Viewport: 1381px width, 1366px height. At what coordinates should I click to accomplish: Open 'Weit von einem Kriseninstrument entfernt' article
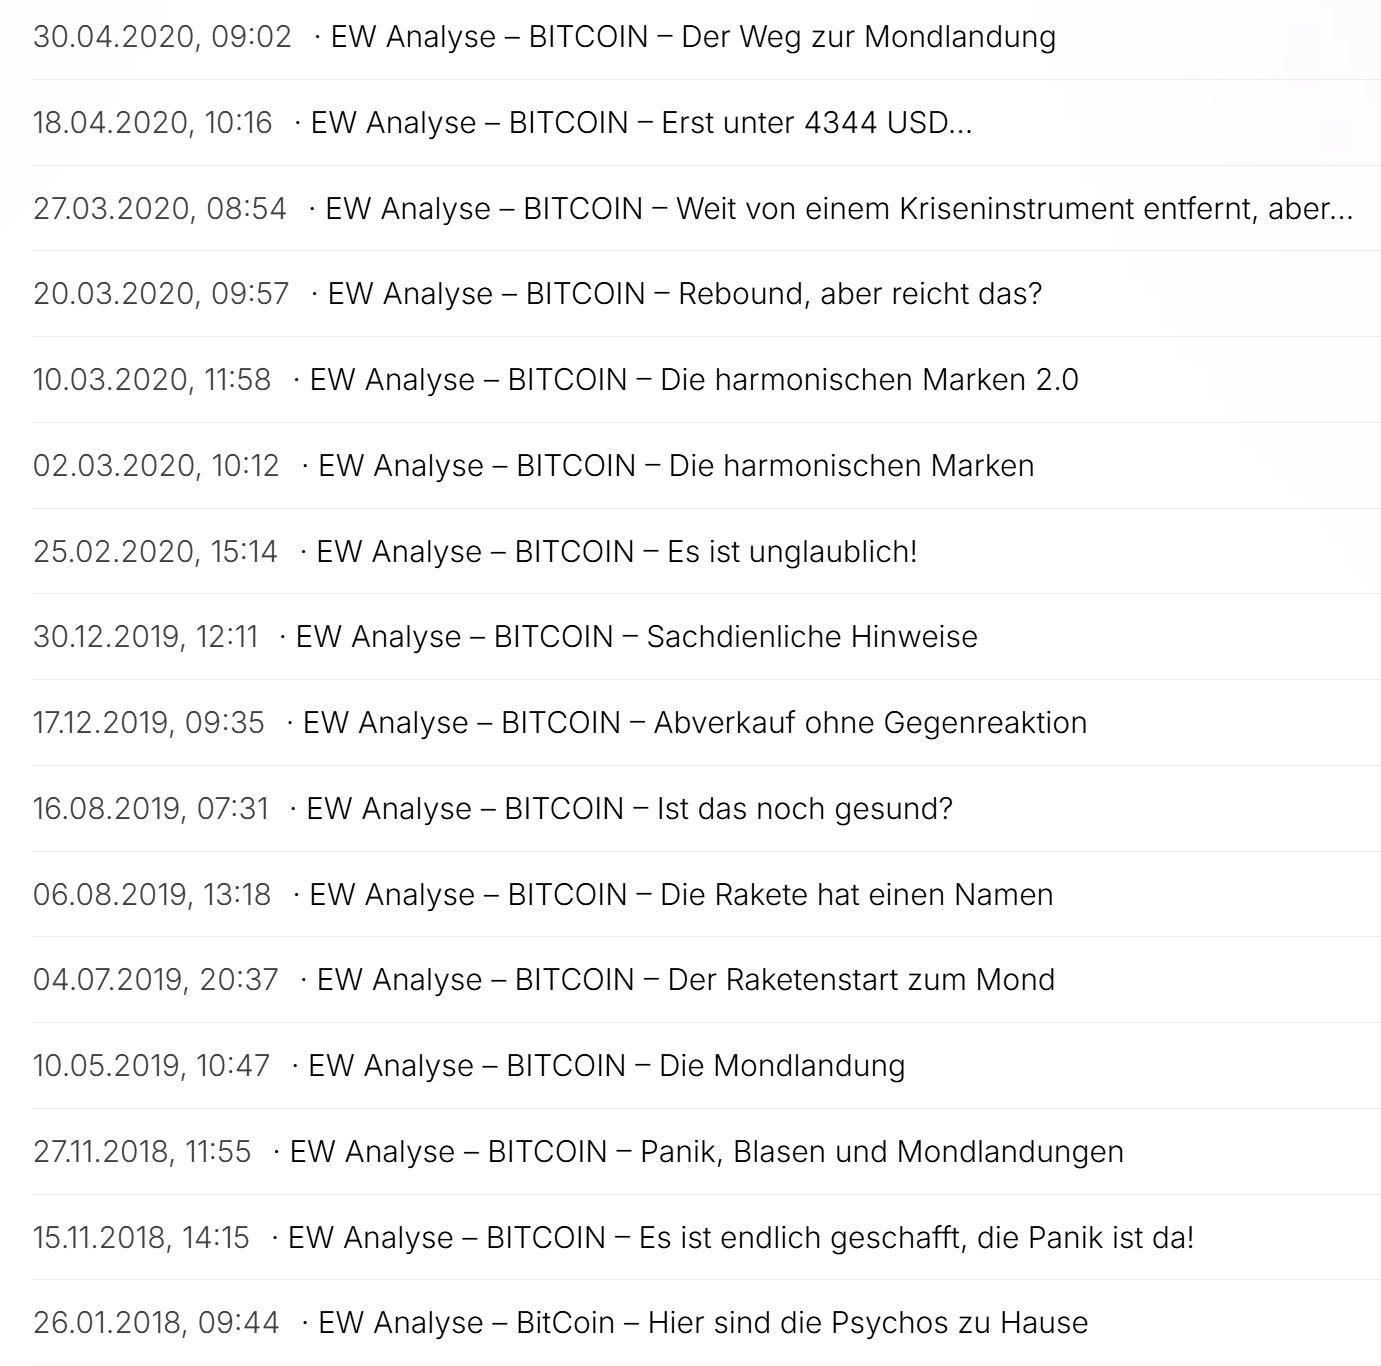(838, 209)
